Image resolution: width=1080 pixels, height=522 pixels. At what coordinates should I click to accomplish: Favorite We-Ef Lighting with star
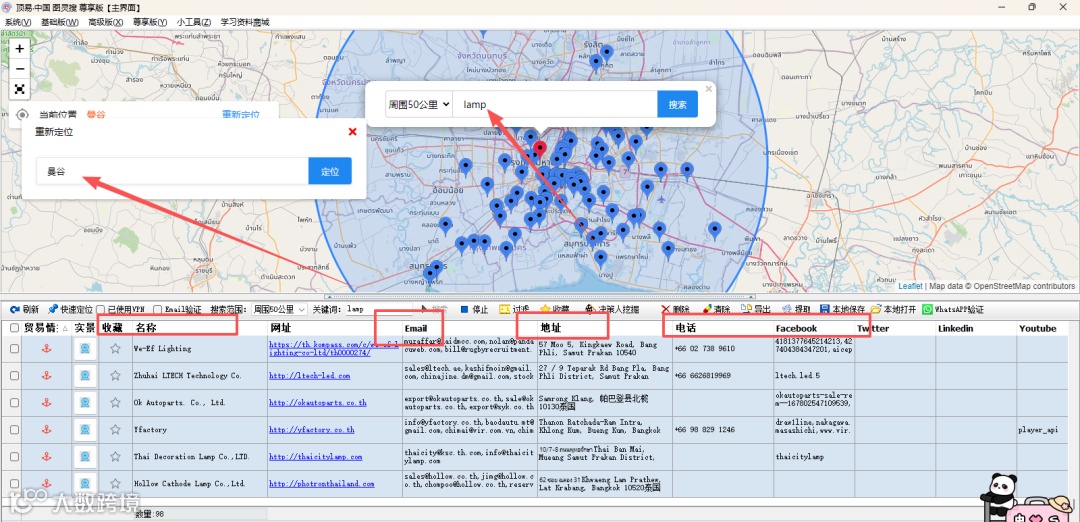(115, 349)
